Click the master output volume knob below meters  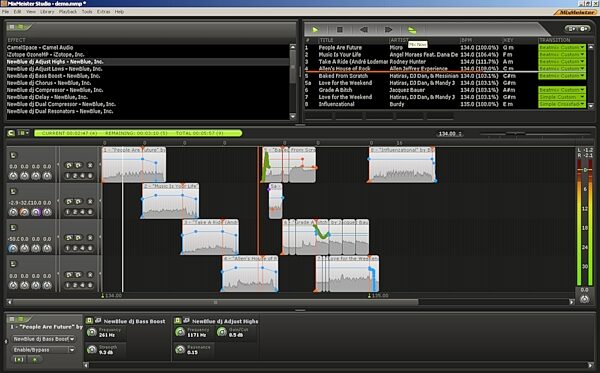584,299
